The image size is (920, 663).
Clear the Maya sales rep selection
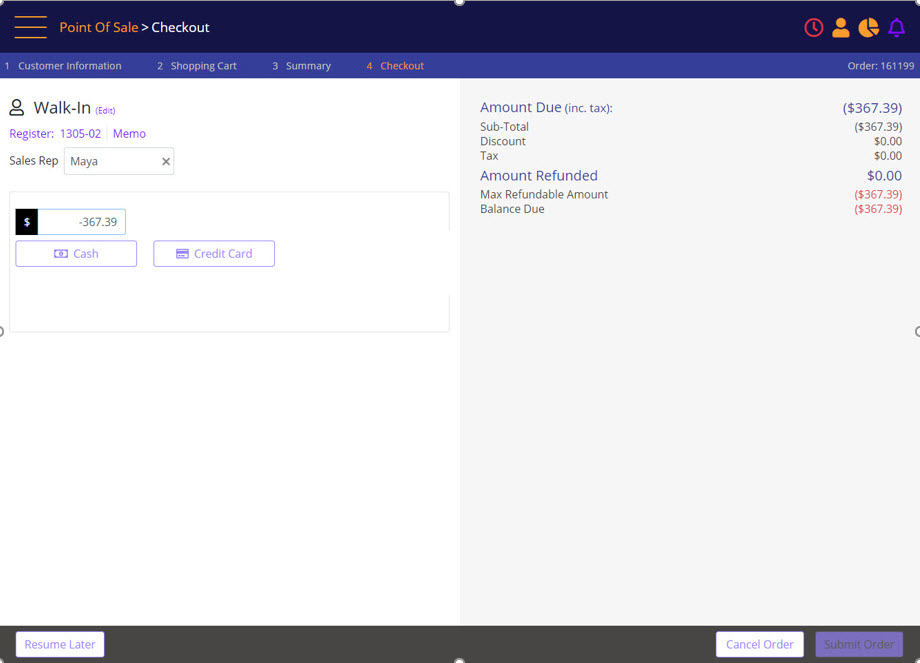point(166,161)
